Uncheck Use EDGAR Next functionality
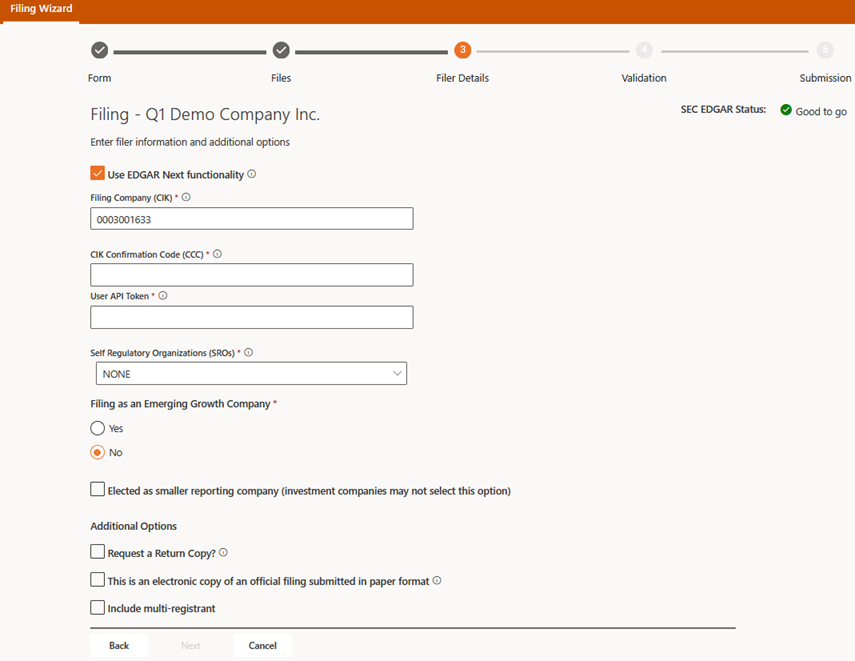This screenshot has width=855, height=661. click(98, 173)
